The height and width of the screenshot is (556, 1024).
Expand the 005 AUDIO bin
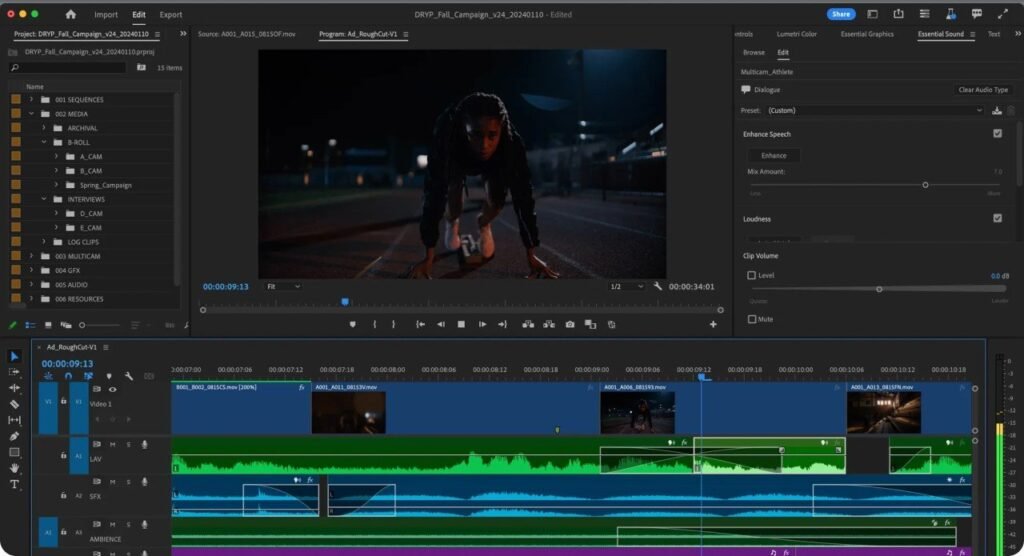click(31, 285)
